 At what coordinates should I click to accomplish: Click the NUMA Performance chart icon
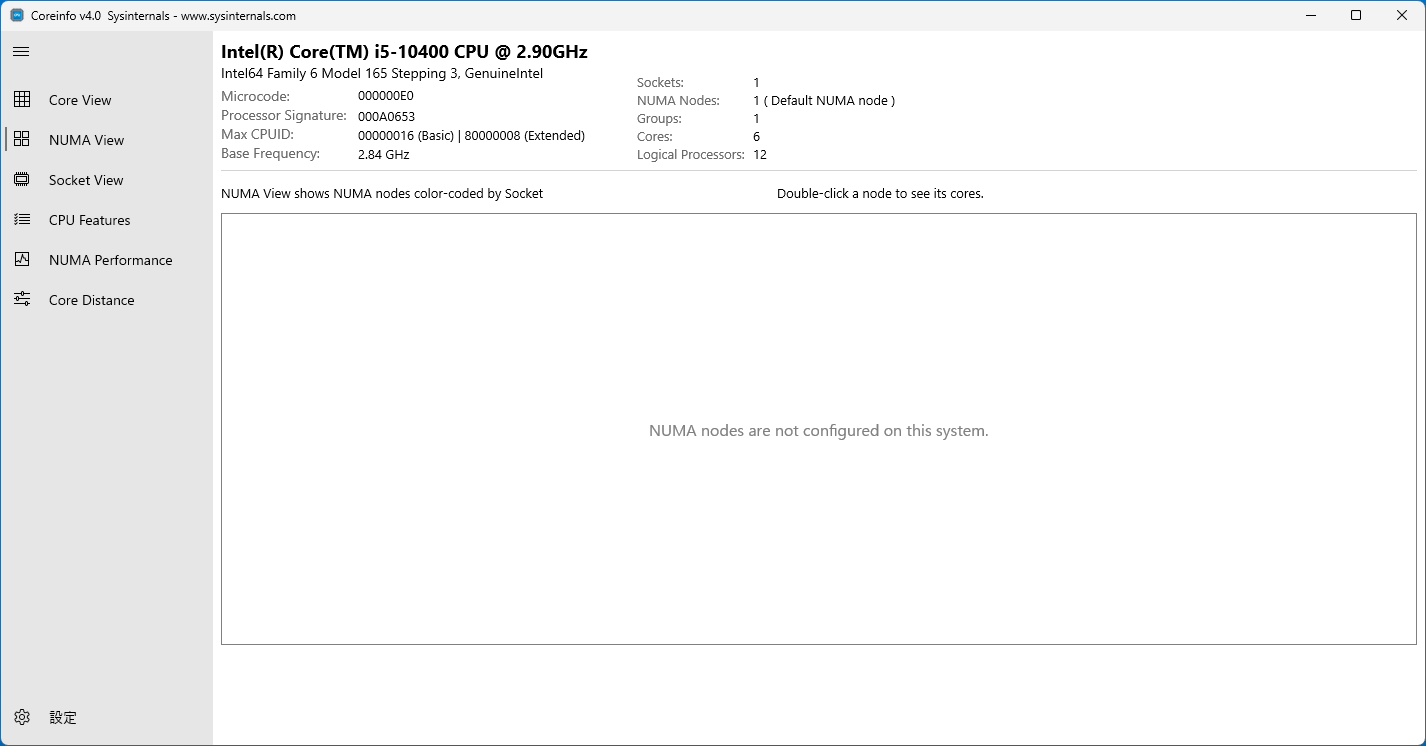[x=22, y=260]
